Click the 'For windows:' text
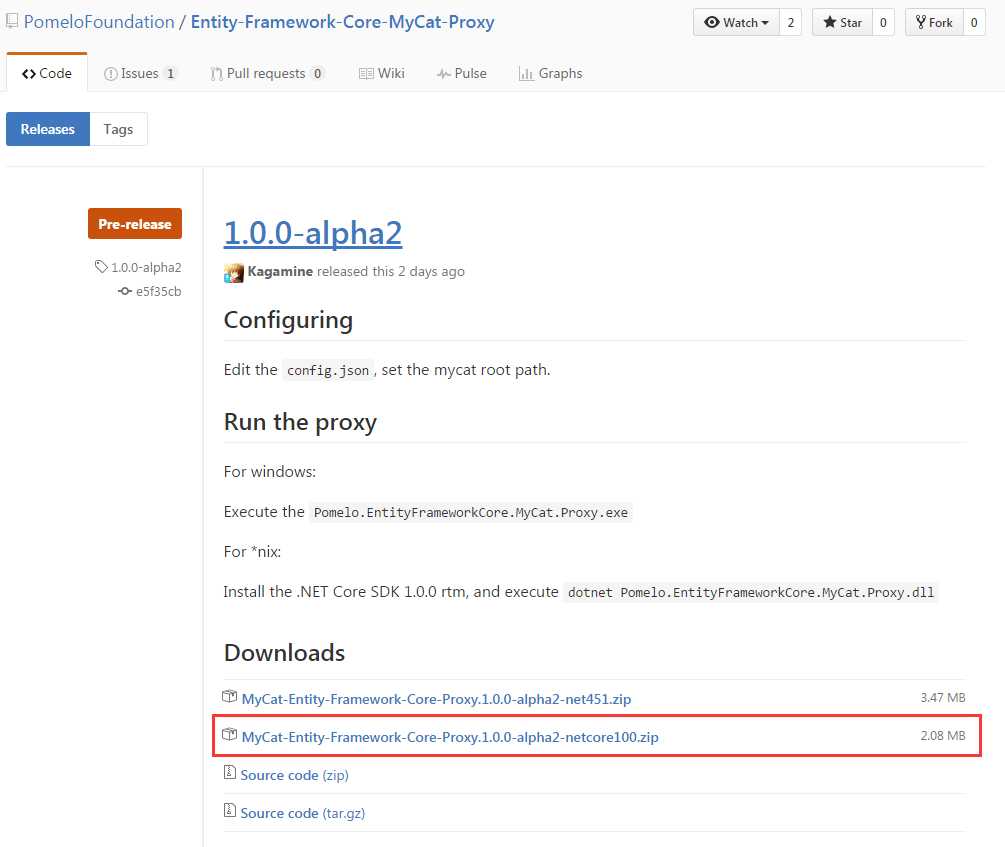This screenshot has width=1005, height=847. pyautogui.click(x=270, y=472)
